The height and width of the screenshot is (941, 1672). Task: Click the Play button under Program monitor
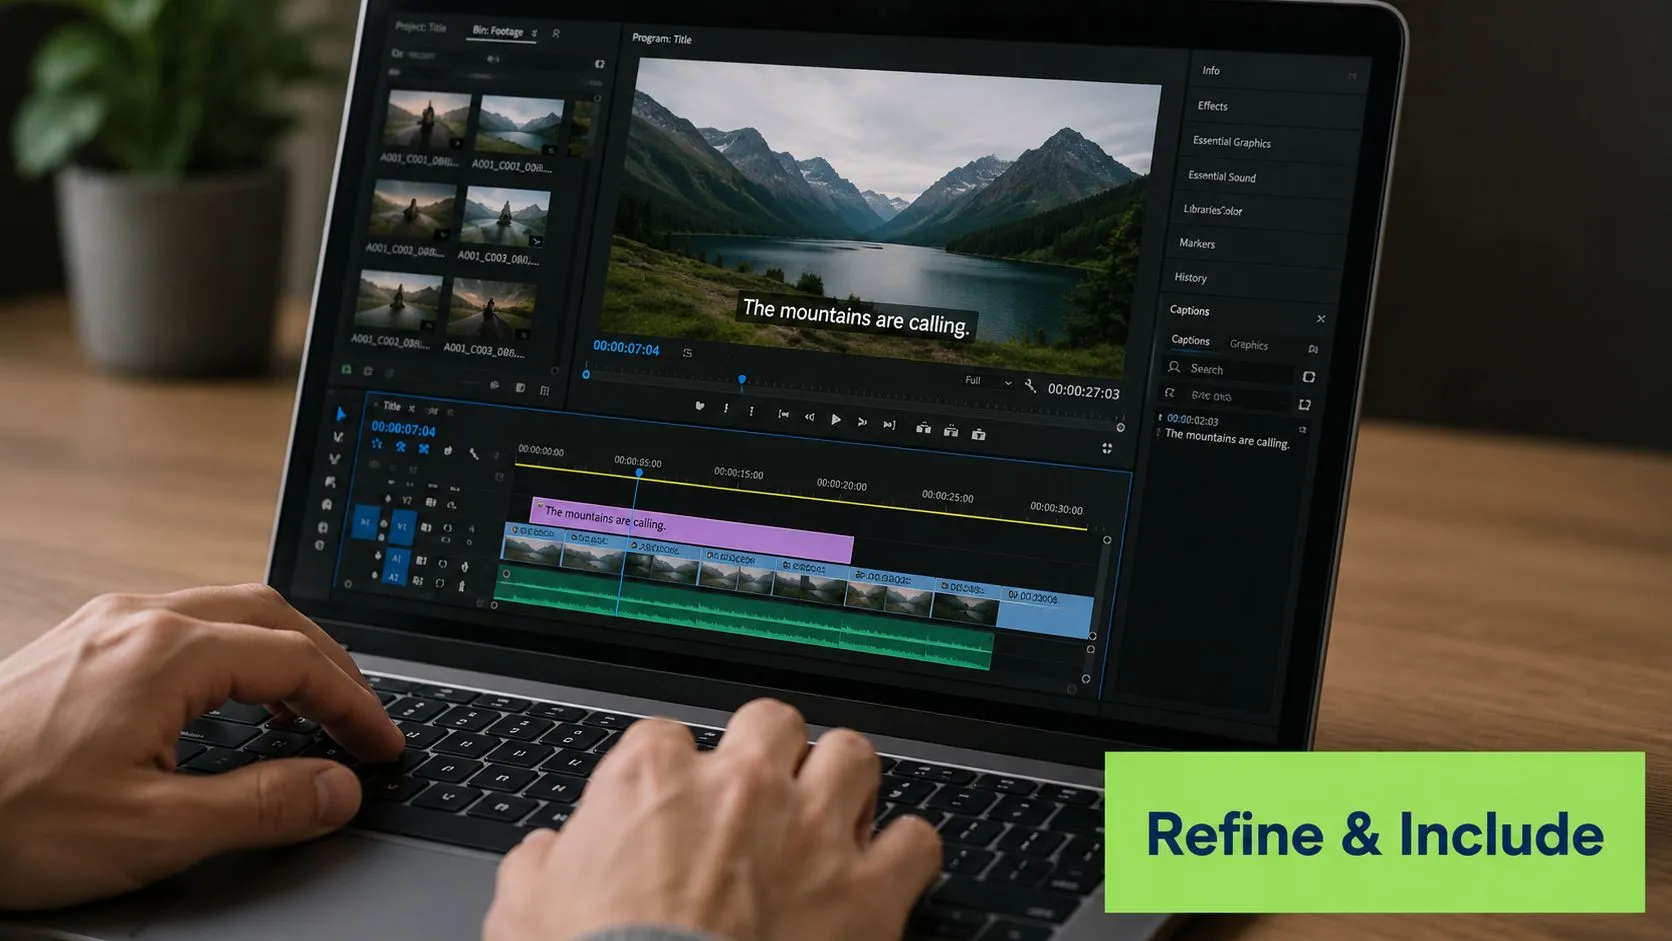point(836,420)
